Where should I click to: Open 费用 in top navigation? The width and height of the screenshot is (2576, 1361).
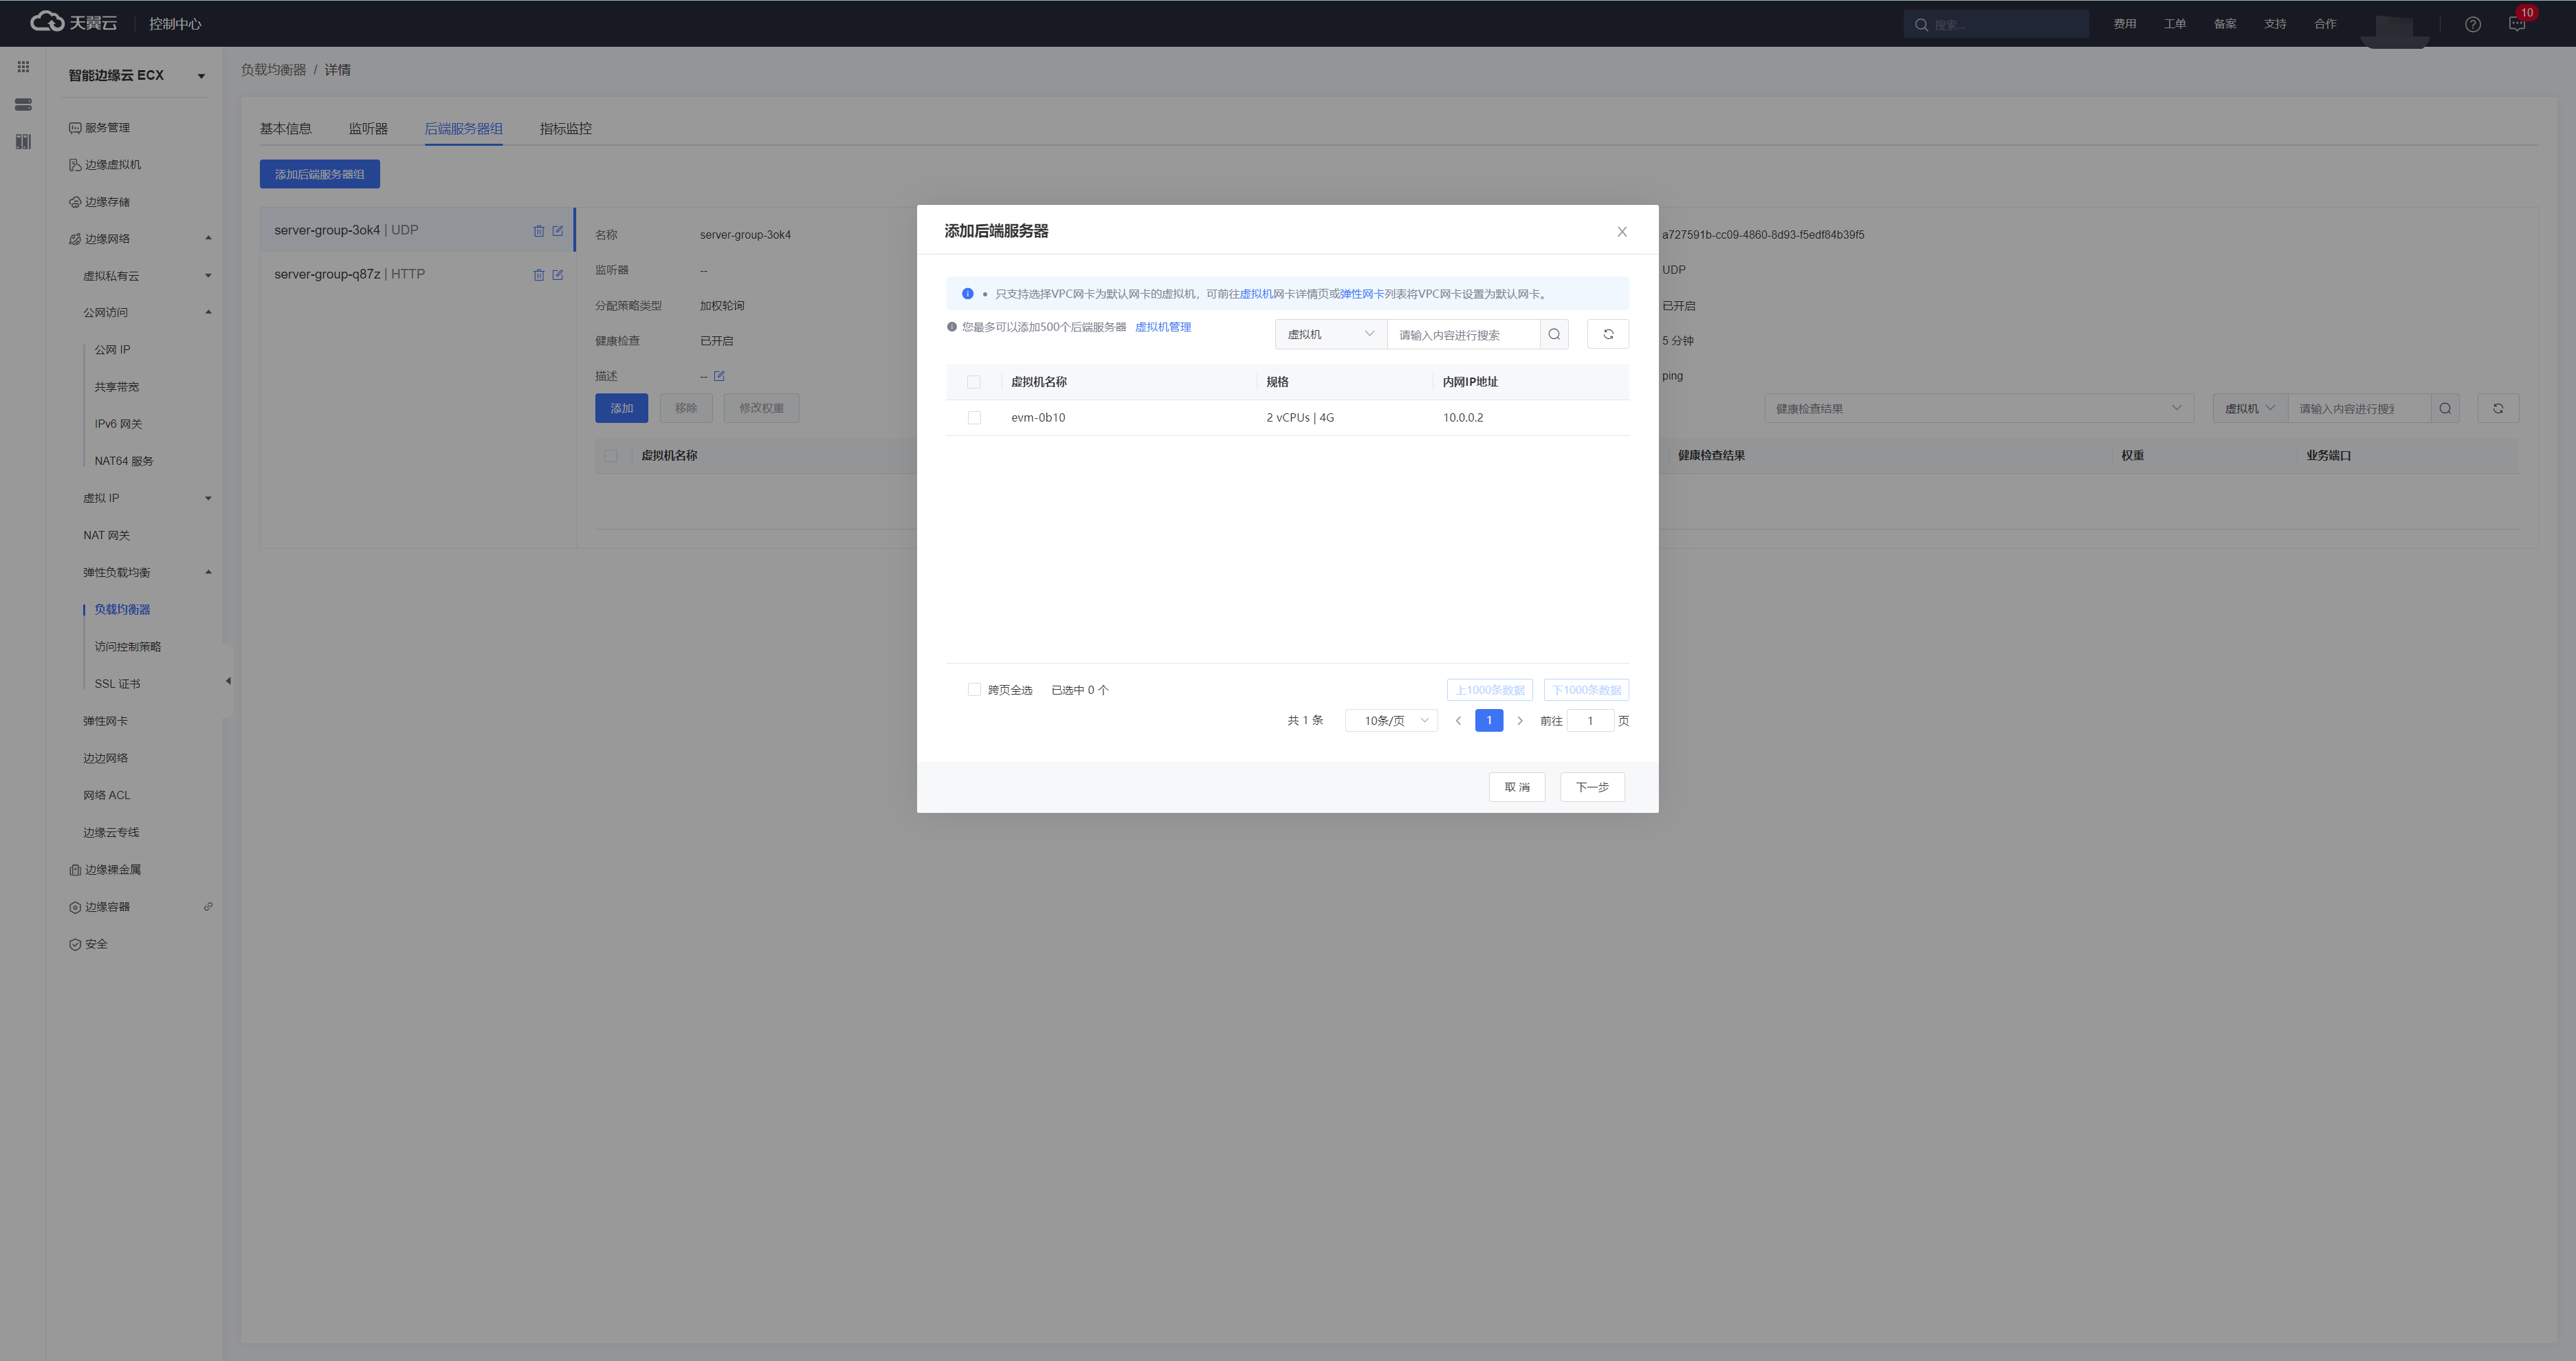tap(2124, 24)
